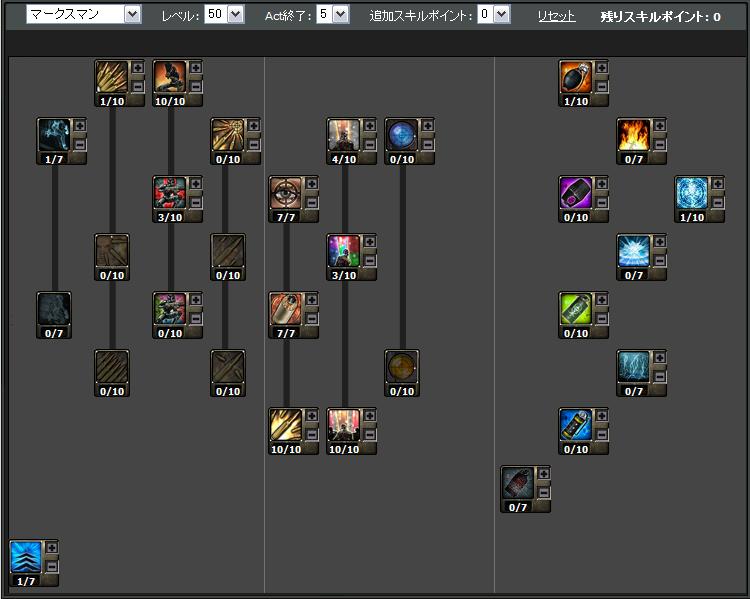The width and height of the screenshot is (750, 599).
Task: Select the bright blue sphere skill icon 0/10
Action: 402,134
